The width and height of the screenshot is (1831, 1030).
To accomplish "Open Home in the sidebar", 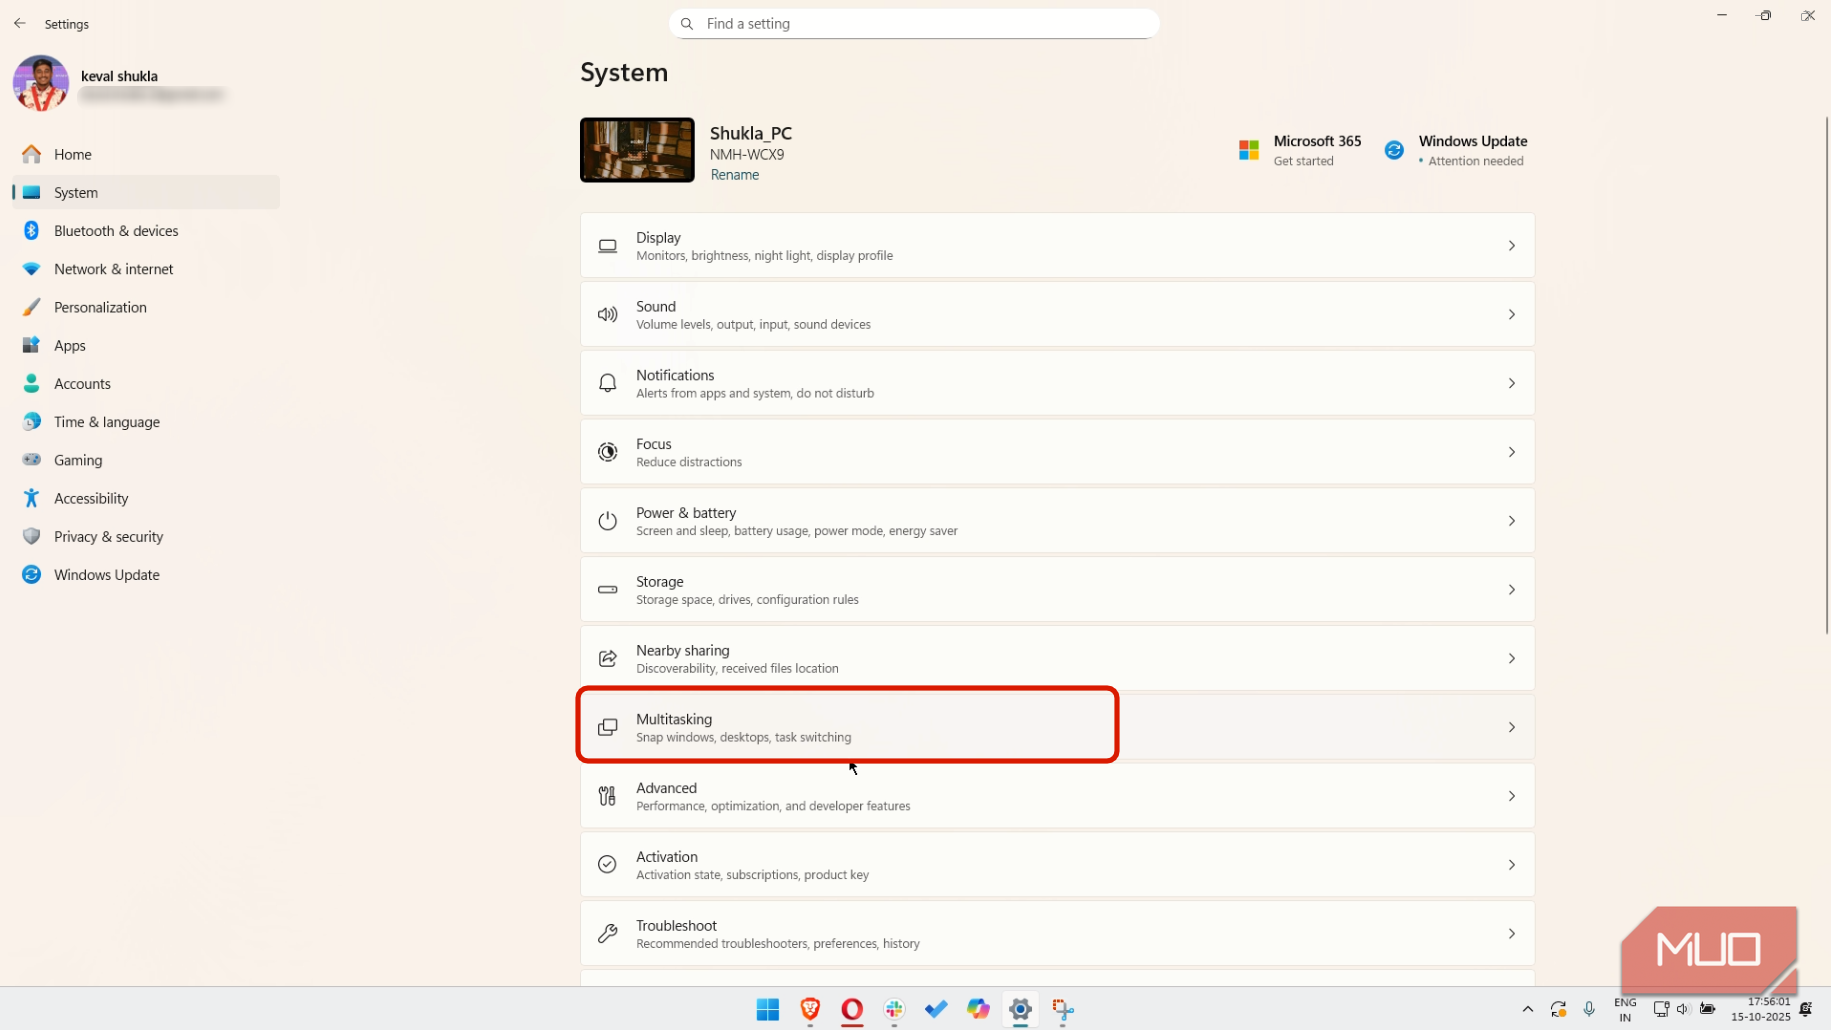I will [146, 154].
